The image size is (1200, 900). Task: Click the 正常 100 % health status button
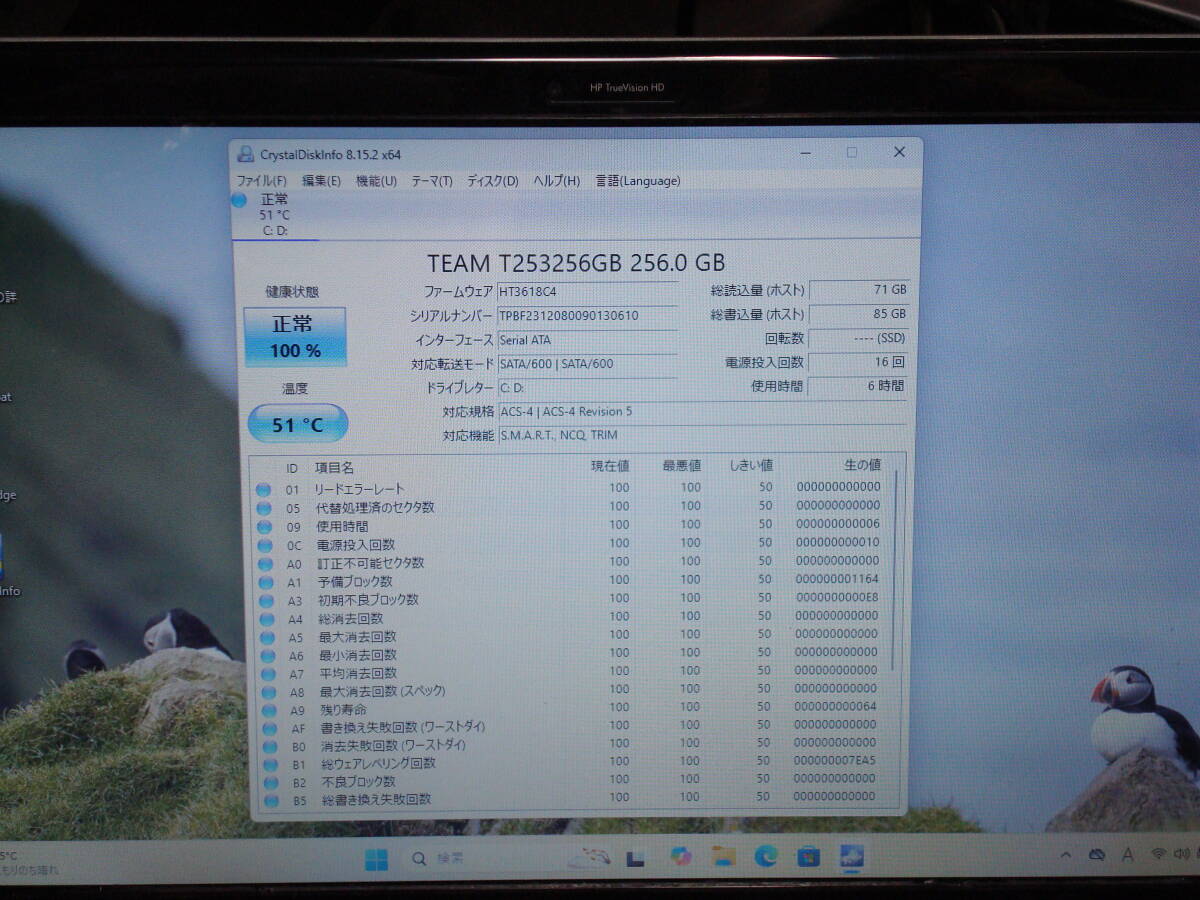coord(295,337)
